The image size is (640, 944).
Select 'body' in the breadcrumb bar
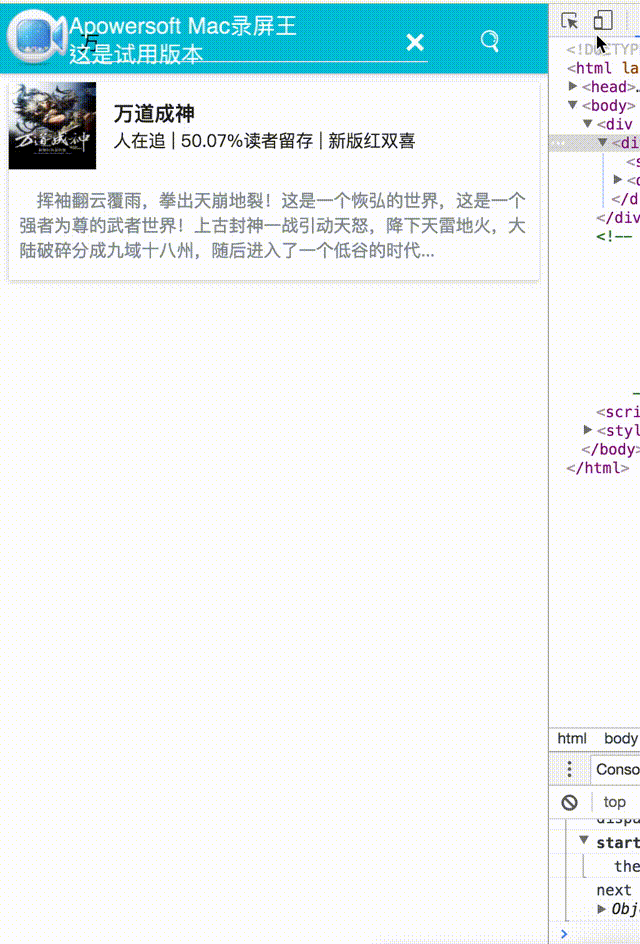pos(621,738)
